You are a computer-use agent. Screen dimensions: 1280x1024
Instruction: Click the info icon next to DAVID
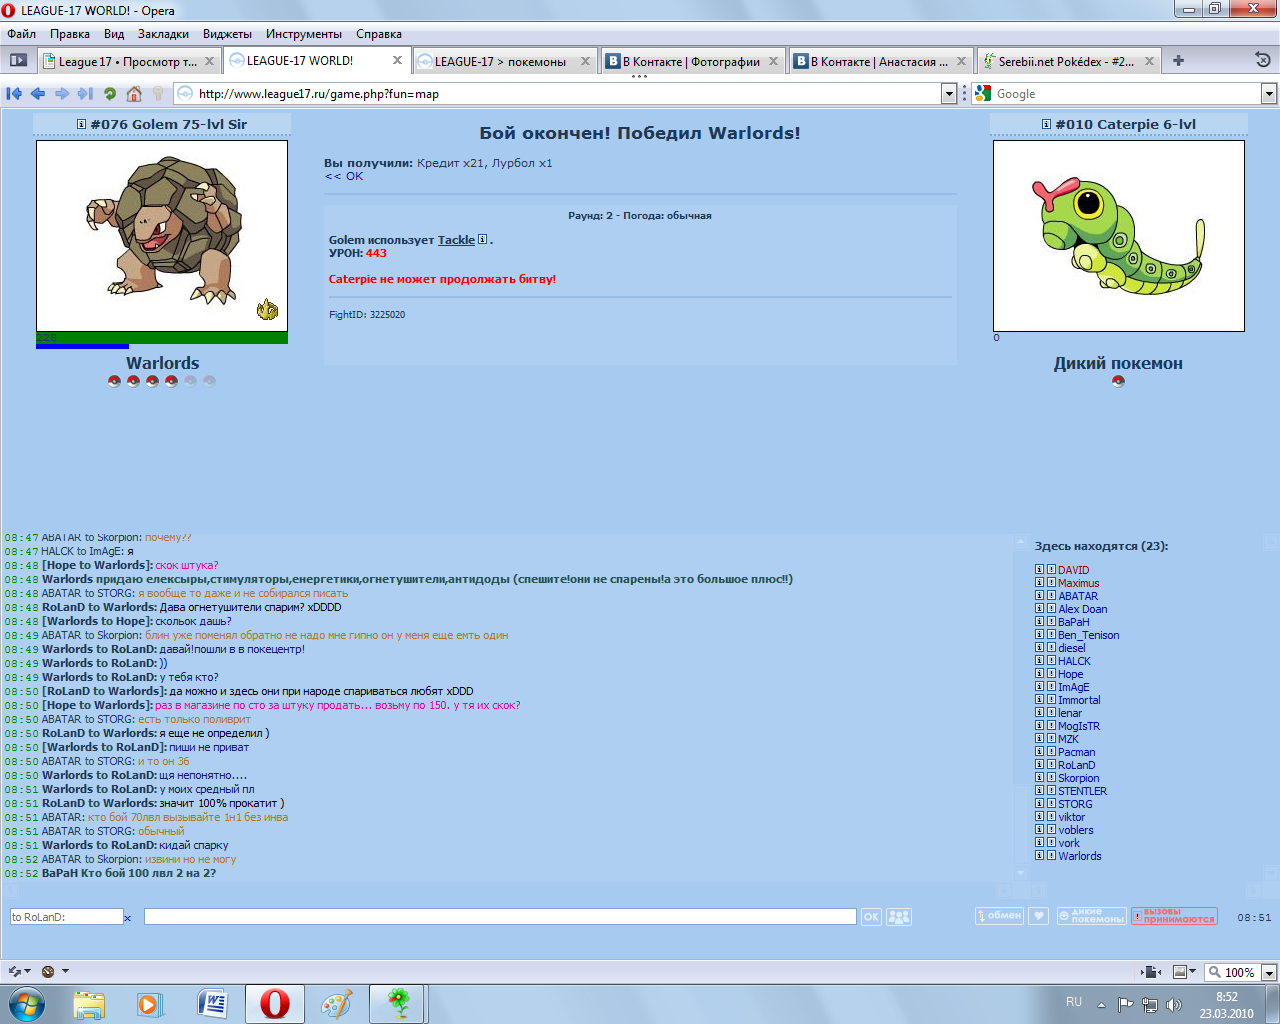tap(1039, 569)
